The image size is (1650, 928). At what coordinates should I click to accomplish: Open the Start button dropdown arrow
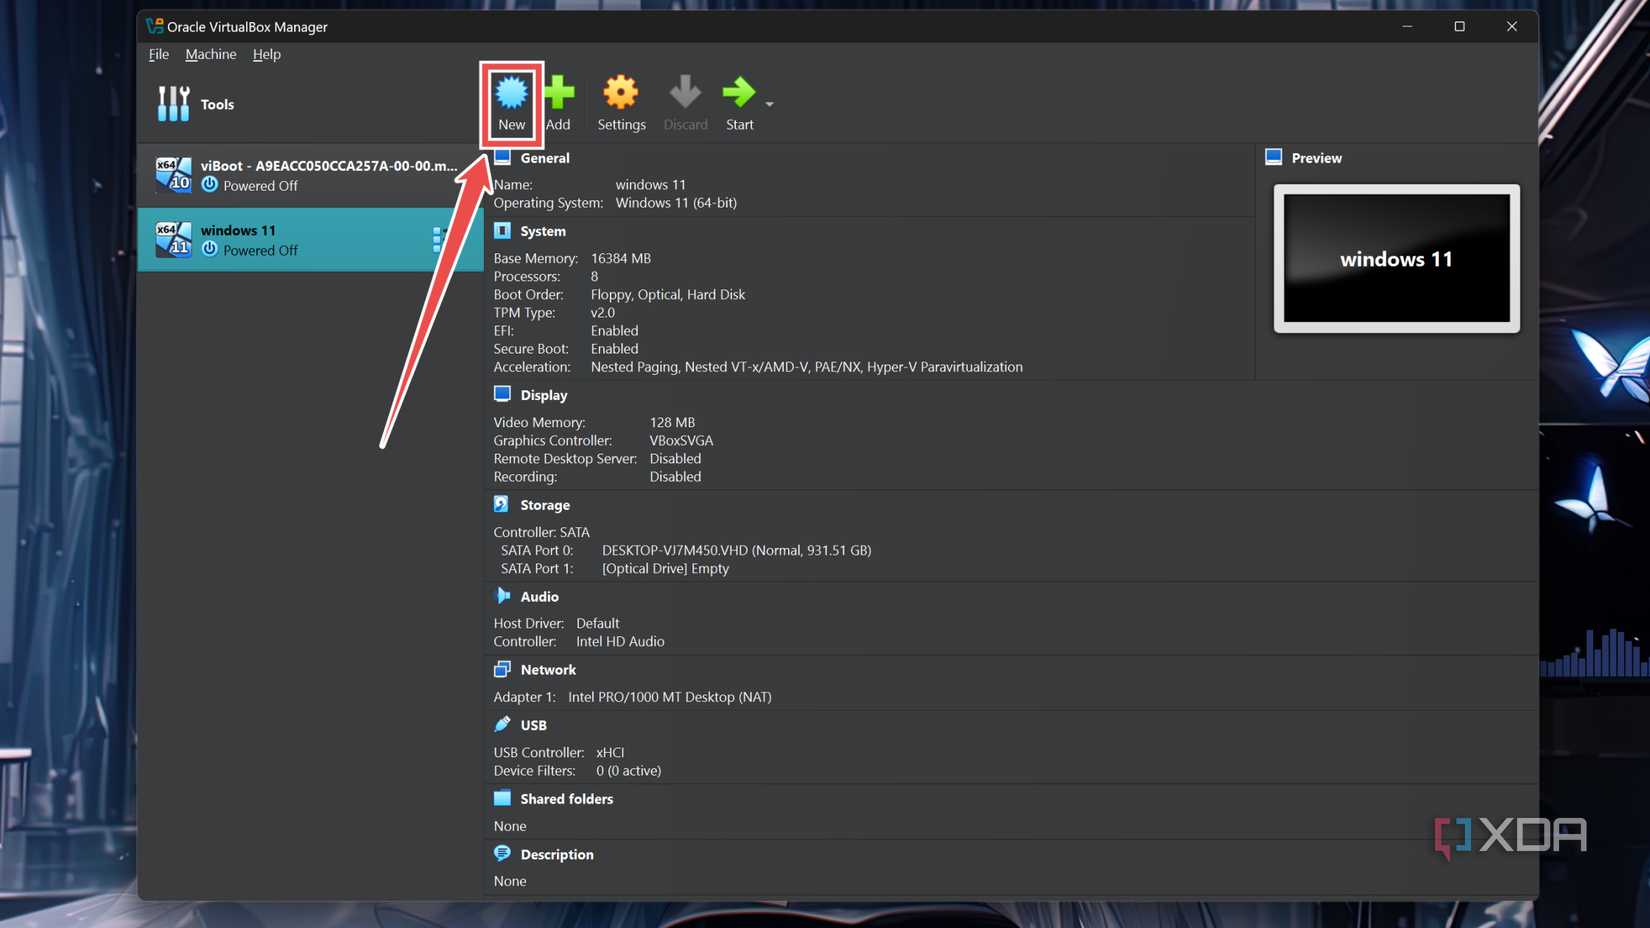766,103
